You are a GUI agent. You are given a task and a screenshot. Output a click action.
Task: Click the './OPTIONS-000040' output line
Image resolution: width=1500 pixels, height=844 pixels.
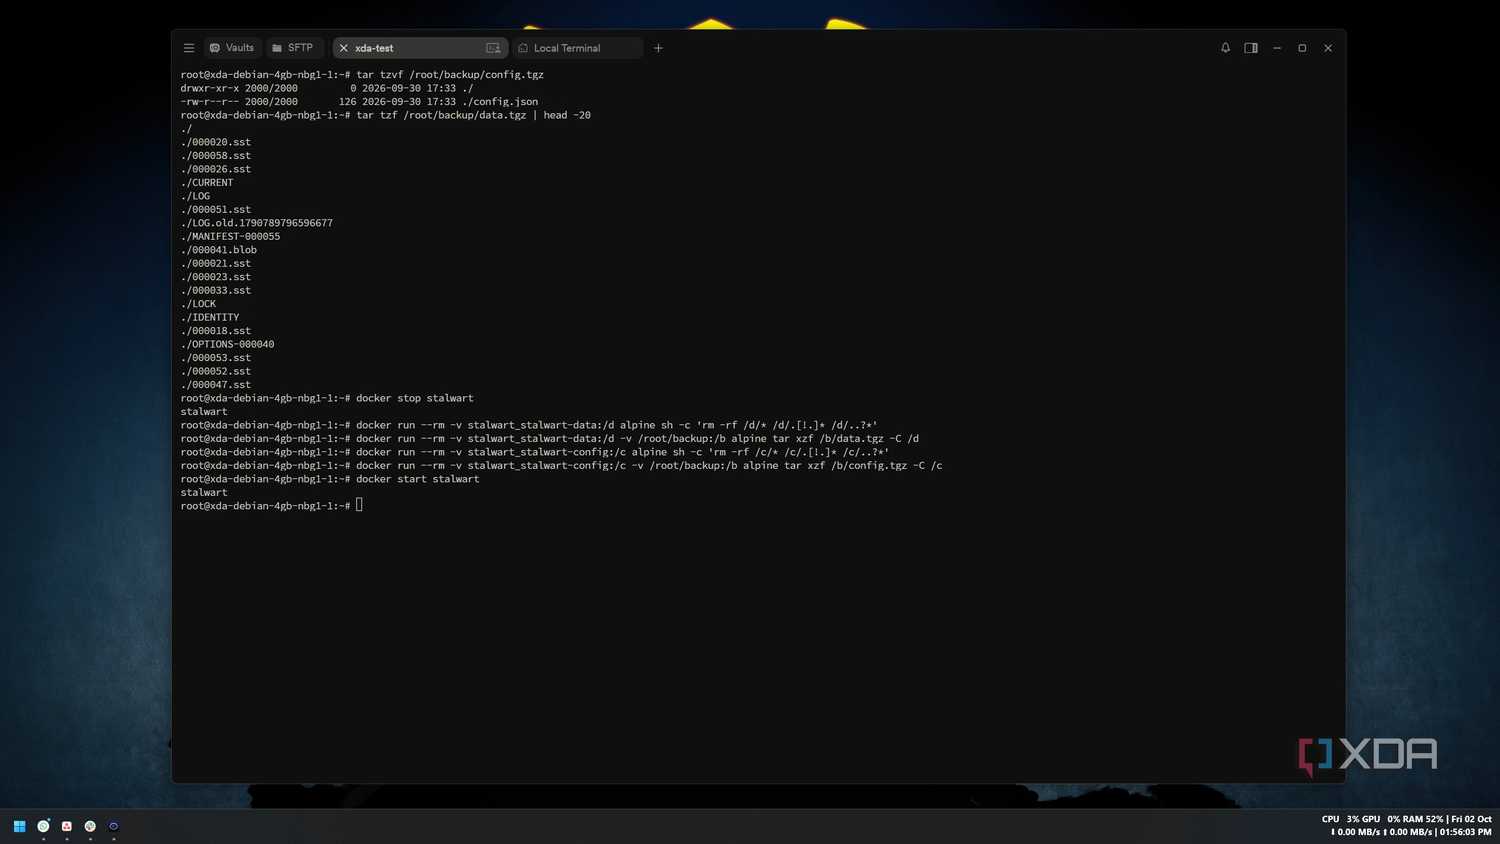(x=227, y=344)
